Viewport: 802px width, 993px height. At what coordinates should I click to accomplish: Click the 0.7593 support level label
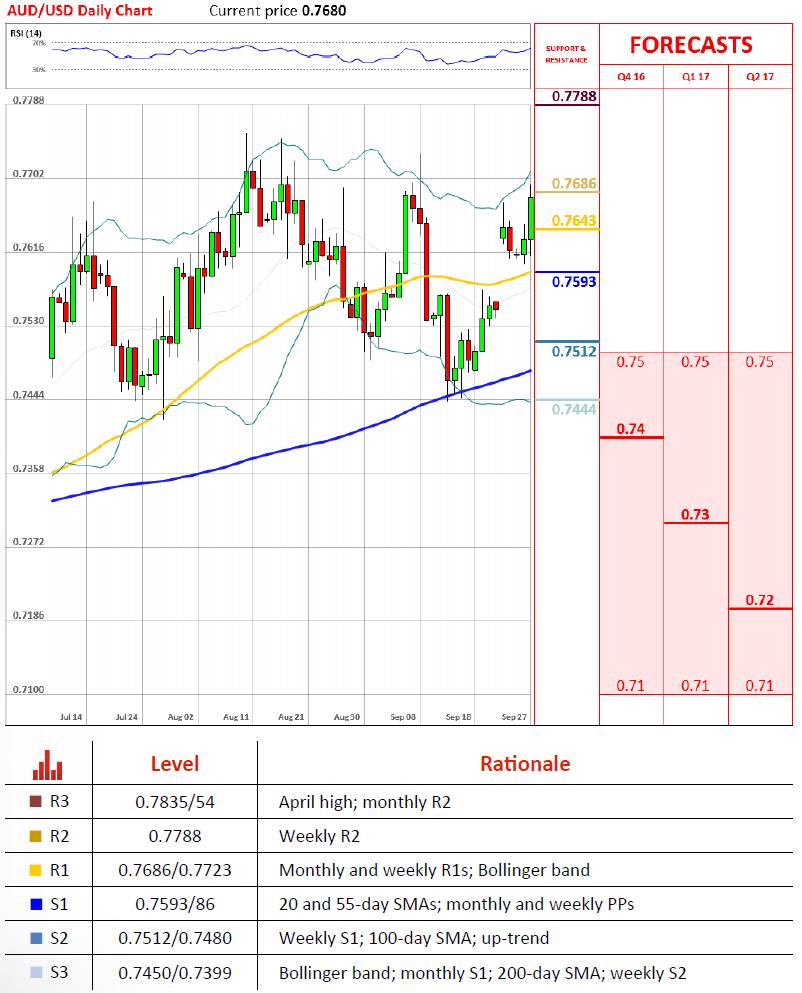point(574,282)
